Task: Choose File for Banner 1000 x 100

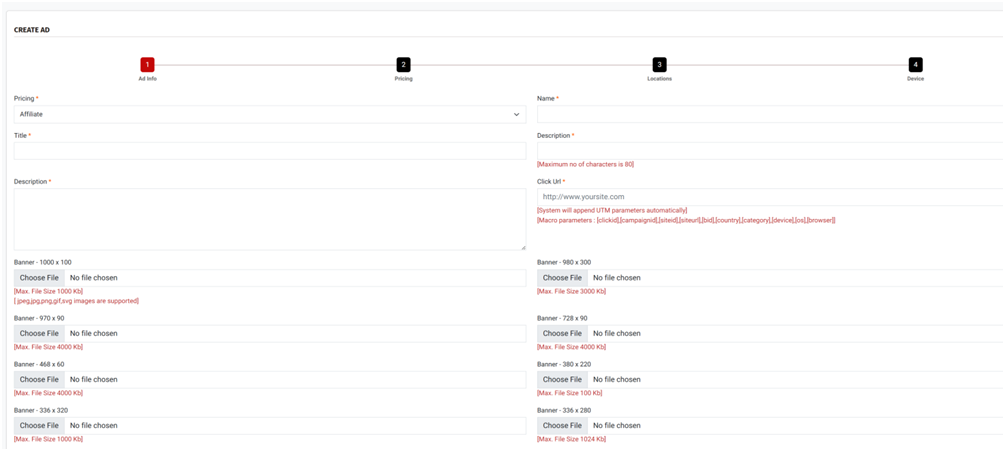Action: [39, 278]
